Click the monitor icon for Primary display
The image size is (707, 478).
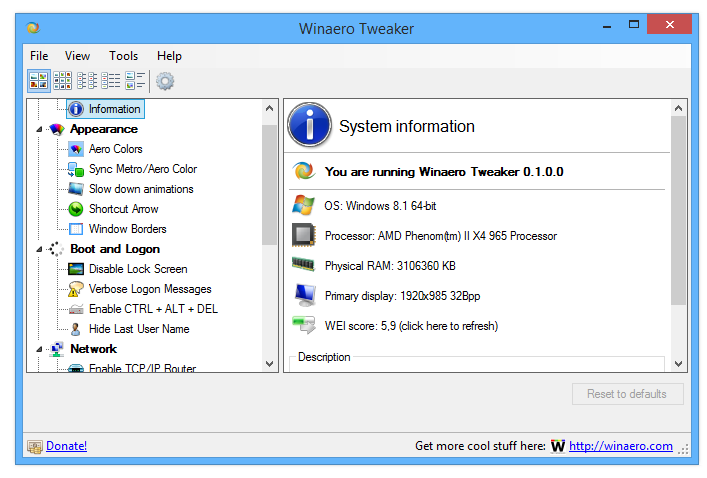point(305,295)
